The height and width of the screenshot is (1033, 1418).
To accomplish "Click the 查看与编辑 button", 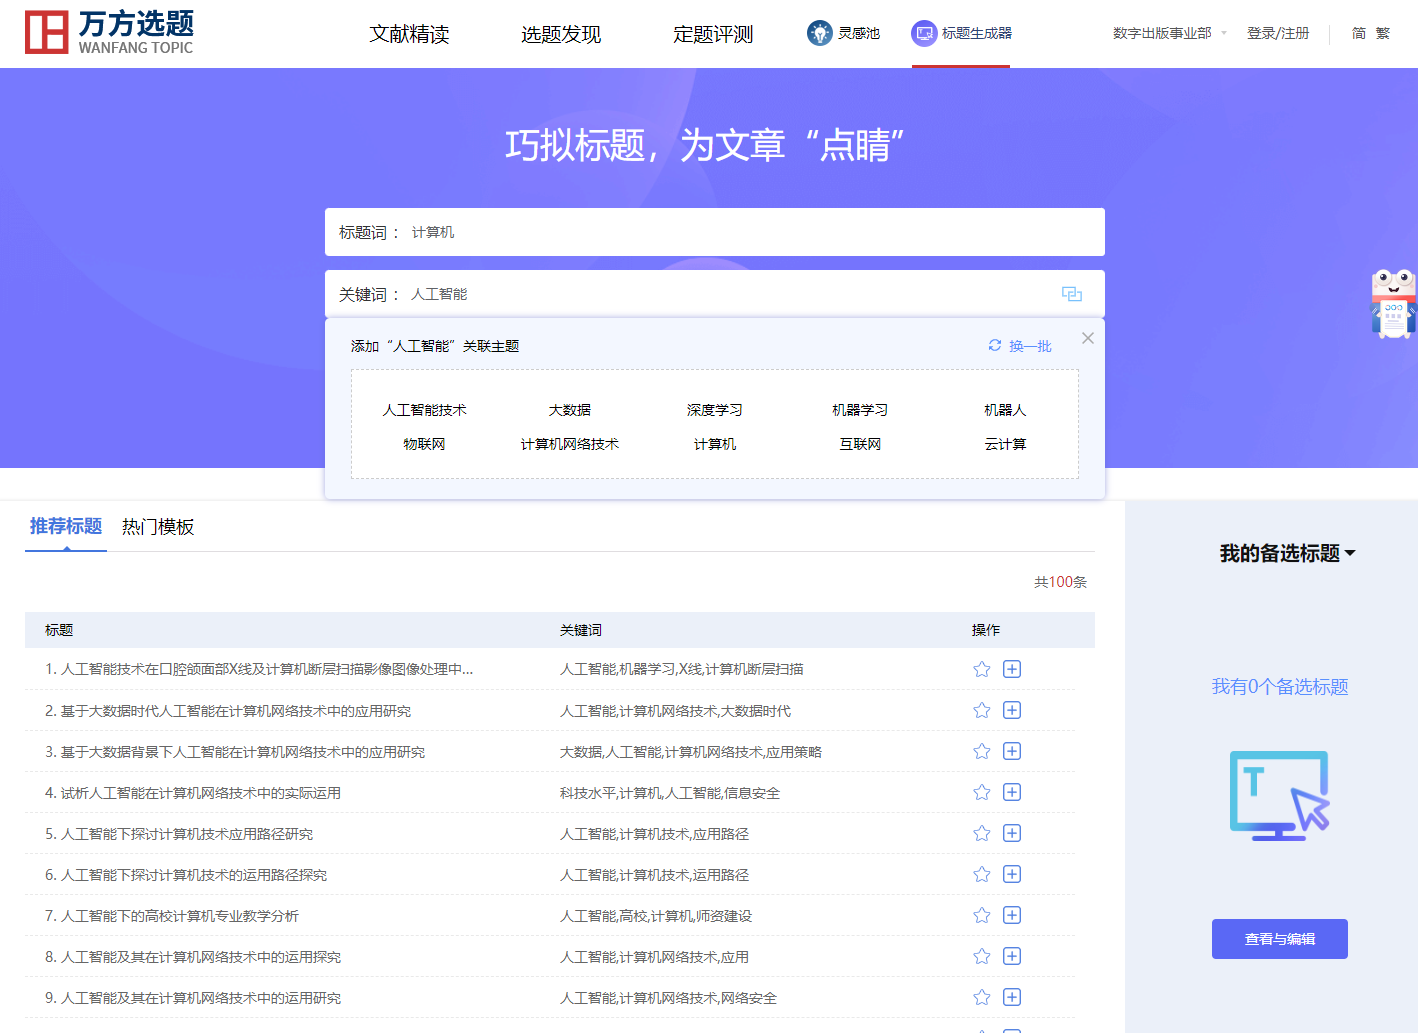I will pos(1279,939).
